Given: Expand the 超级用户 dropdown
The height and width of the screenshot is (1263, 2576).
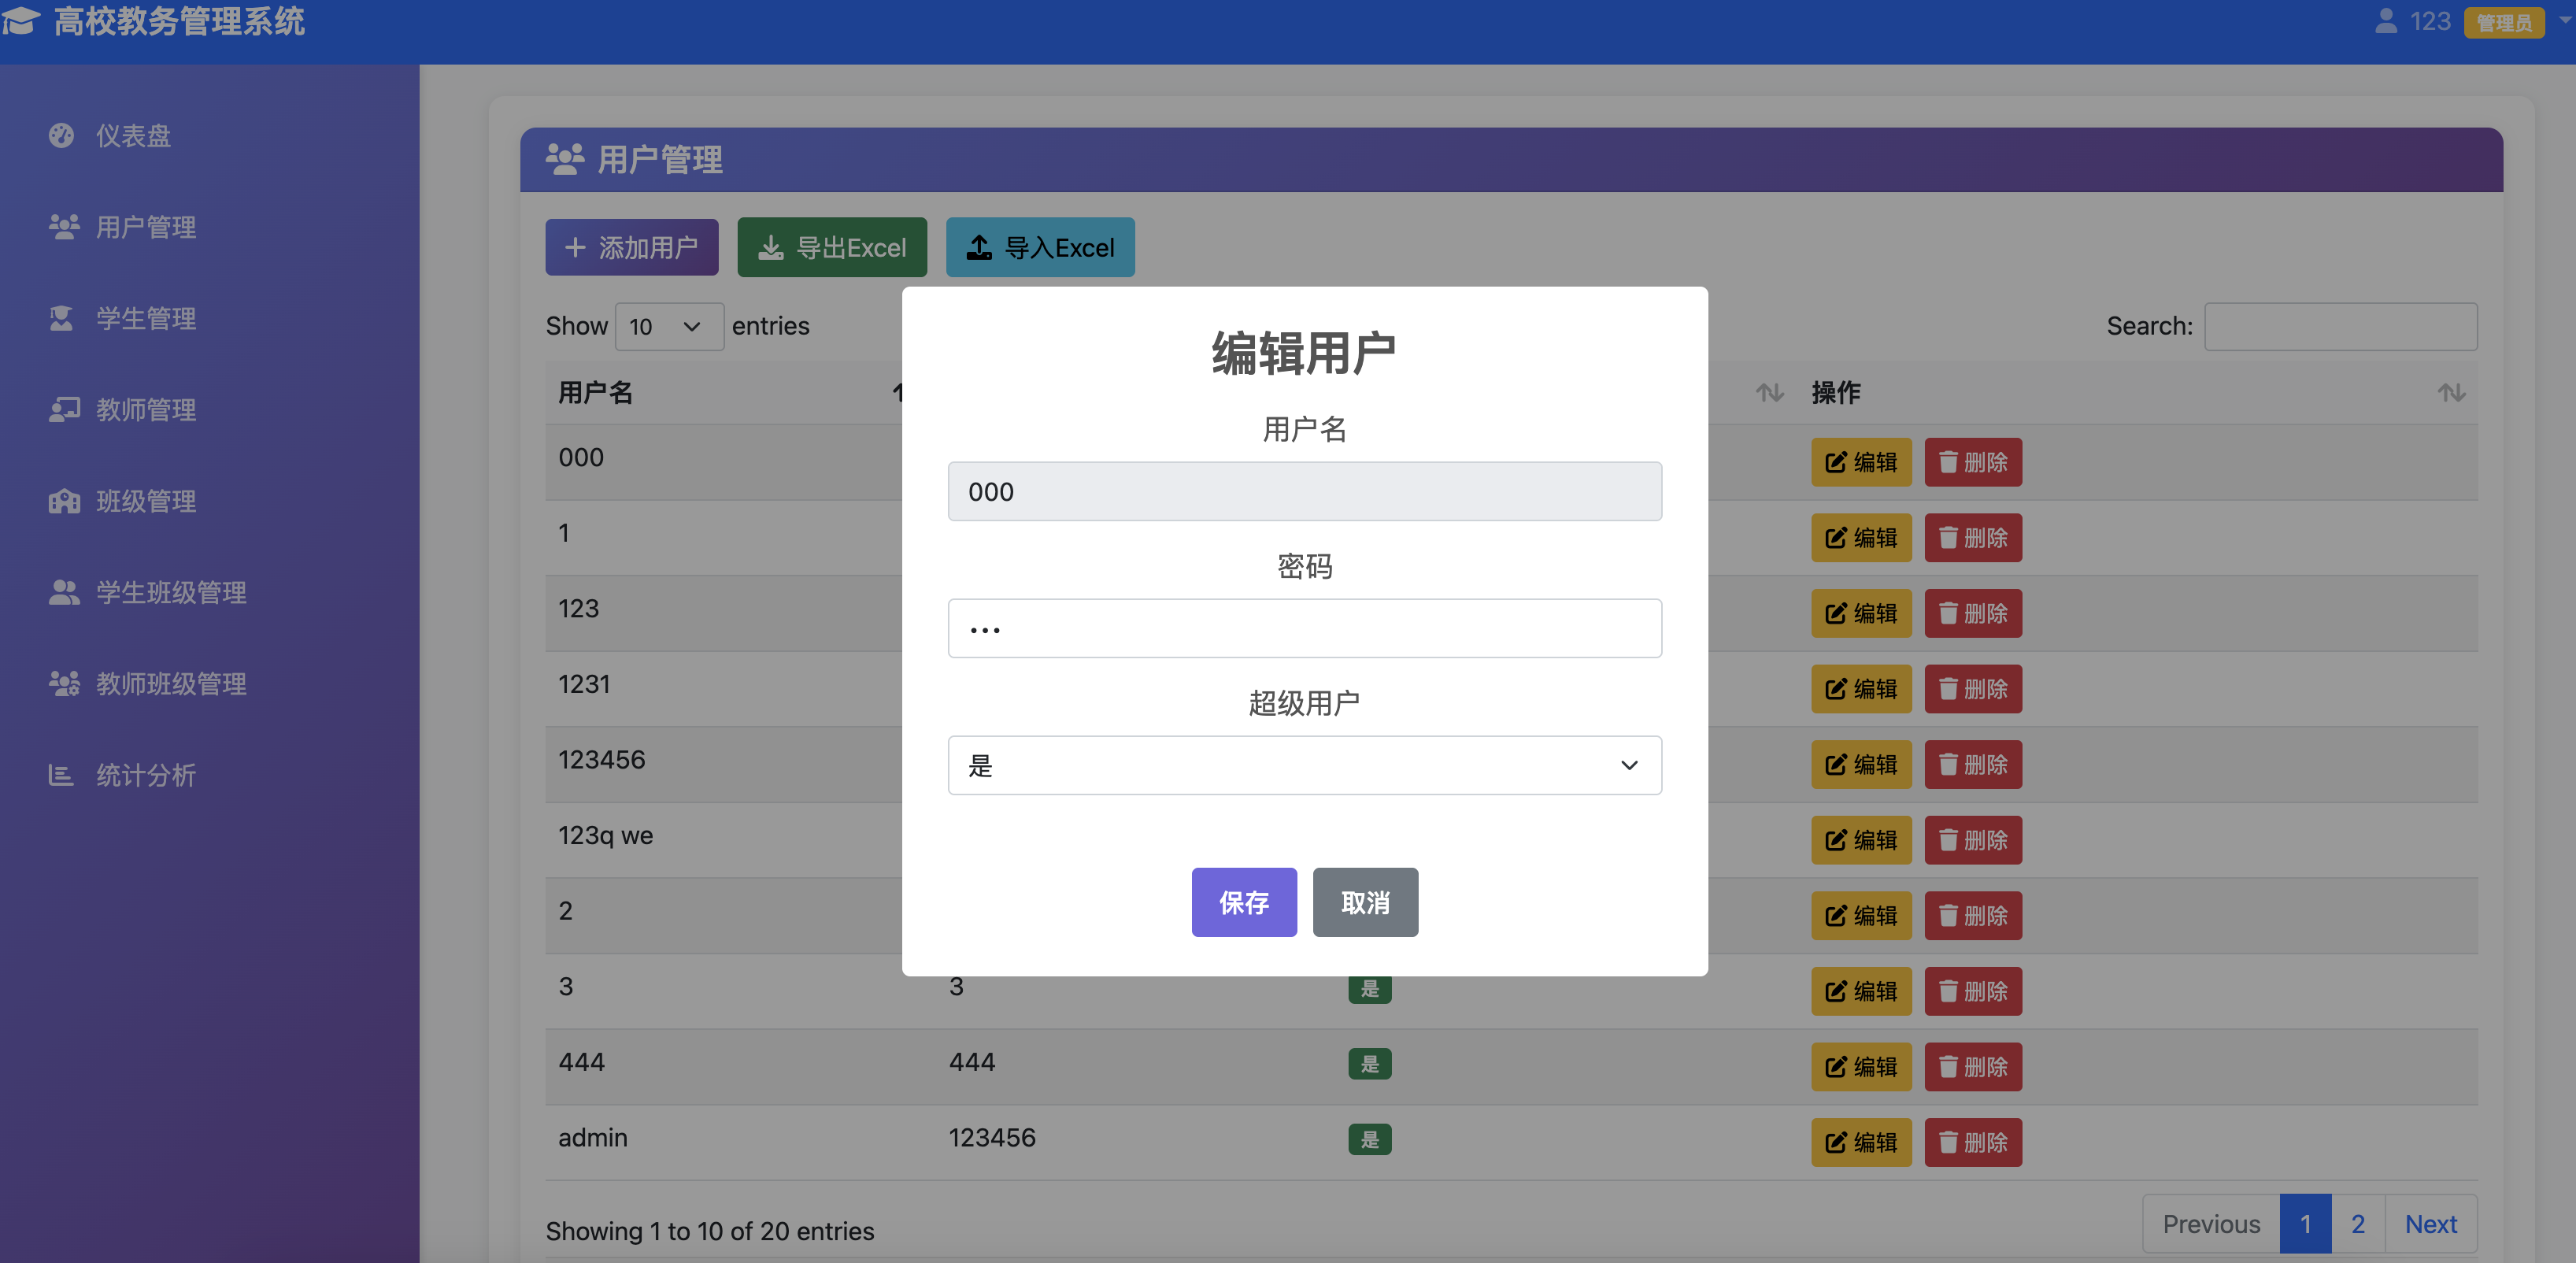Looking at the screenshot, I should coord(1304,766).
